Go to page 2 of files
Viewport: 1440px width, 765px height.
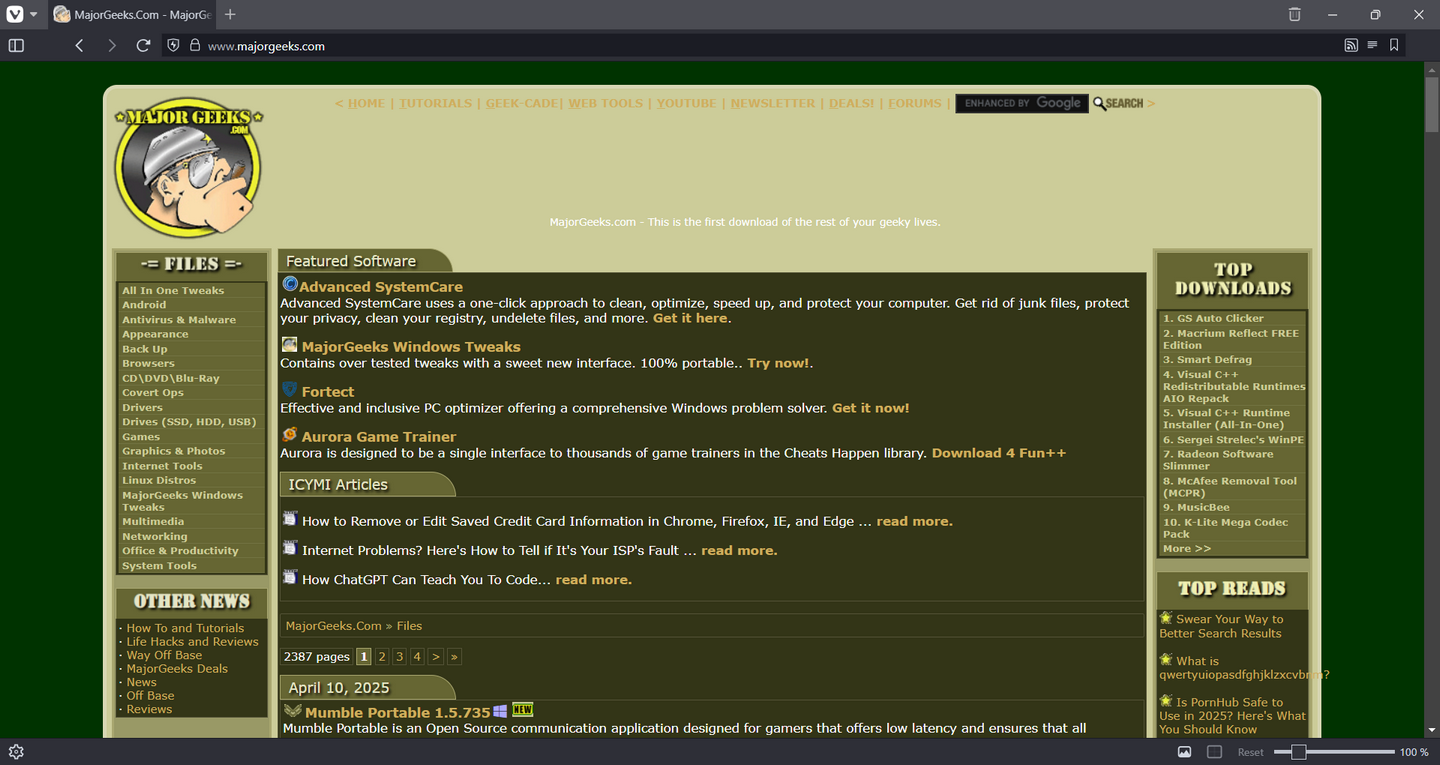(x=382, y=657)
